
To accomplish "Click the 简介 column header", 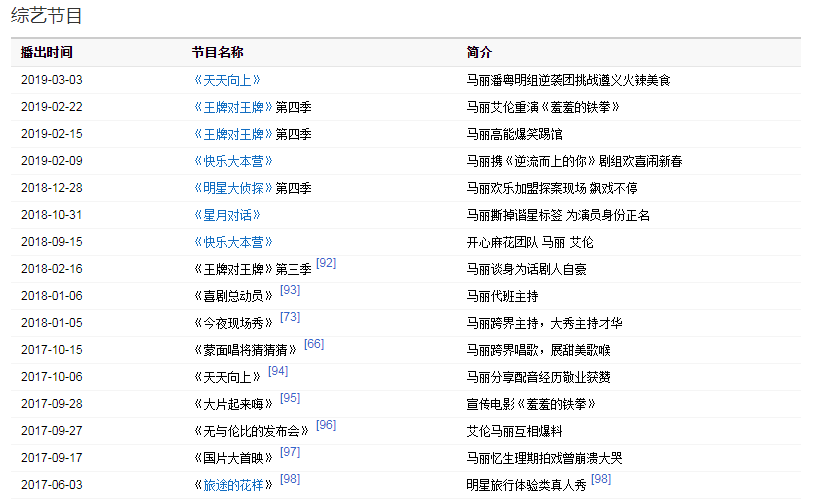I will pos(479,52).
